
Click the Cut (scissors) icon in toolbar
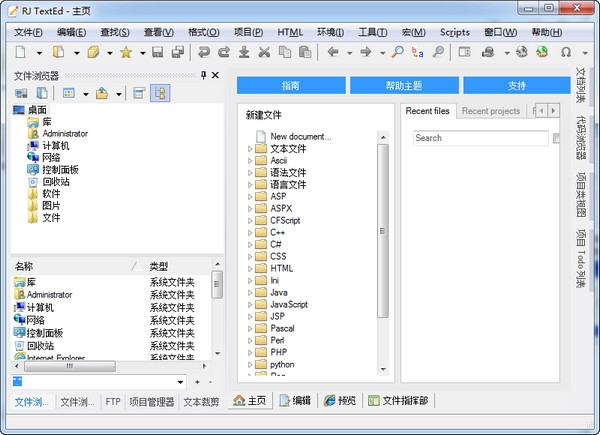(x=264, y=52)
